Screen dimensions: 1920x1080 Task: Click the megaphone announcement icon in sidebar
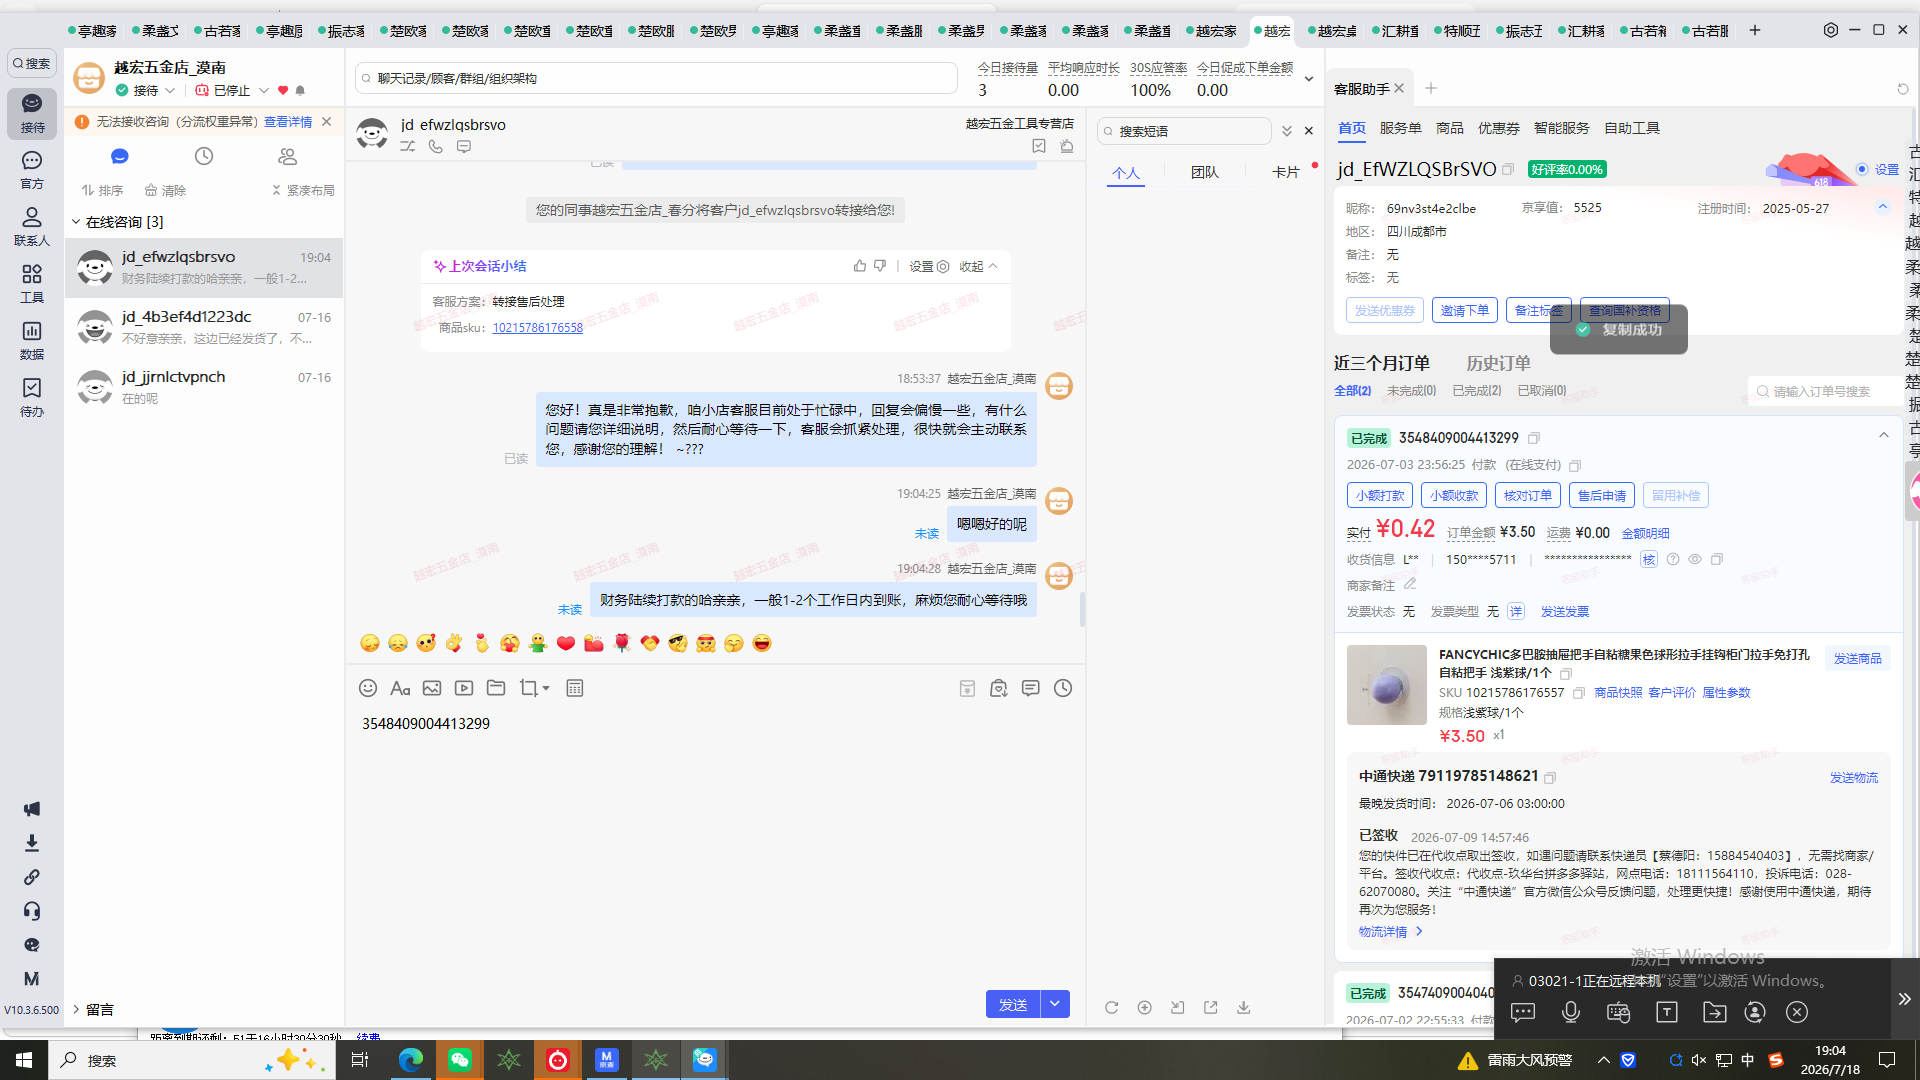pos(32,809)
